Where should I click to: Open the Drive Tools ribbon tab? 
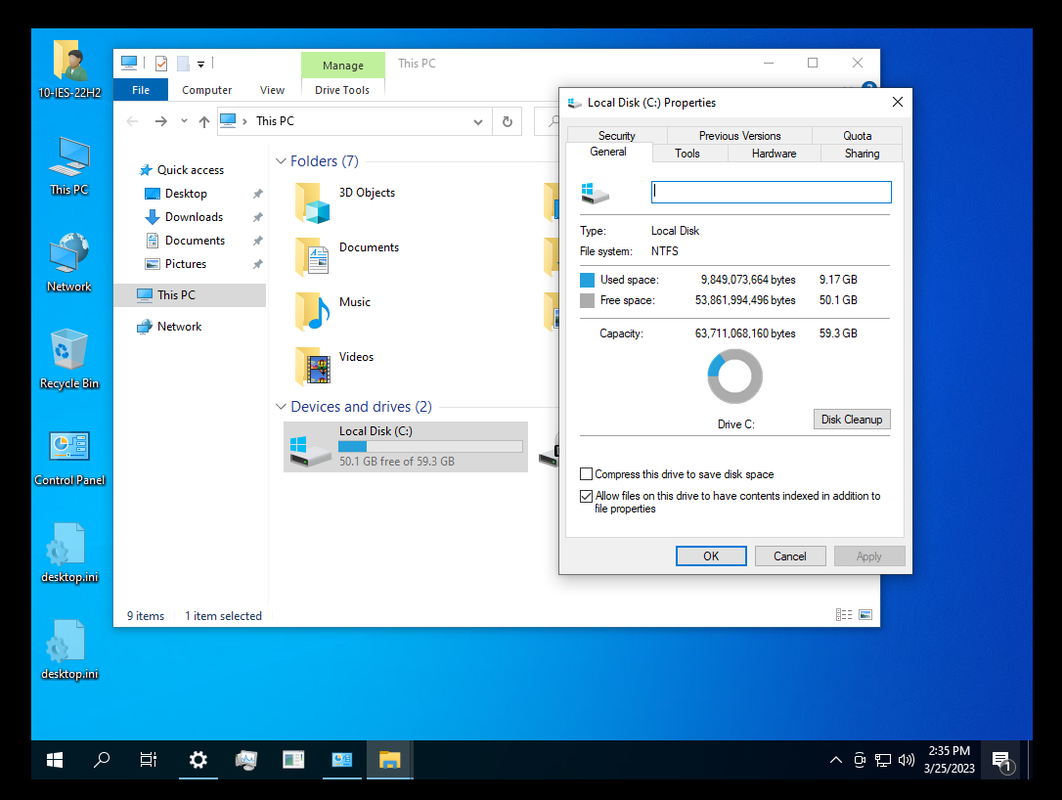(x=342, y=90)
